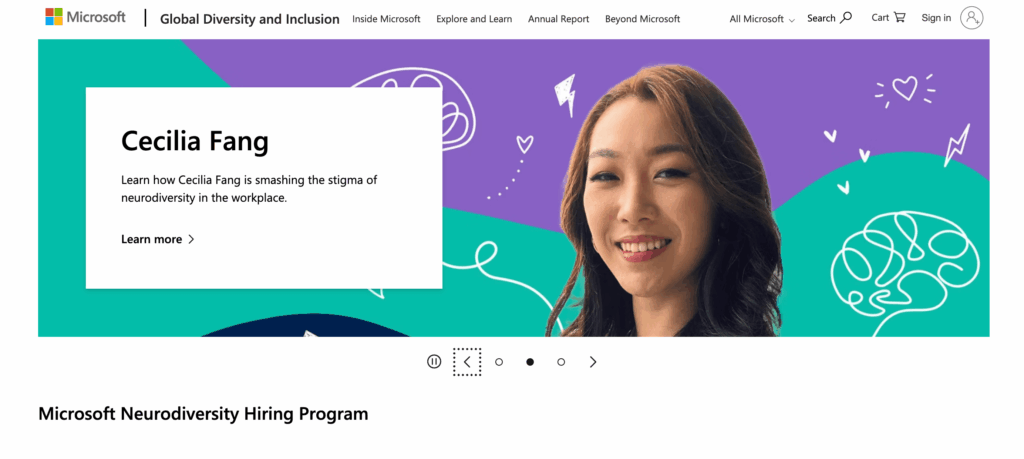Screen dimensions: 1024x459
Task: Pause the carousel autoplay
Action: [434, 362]
